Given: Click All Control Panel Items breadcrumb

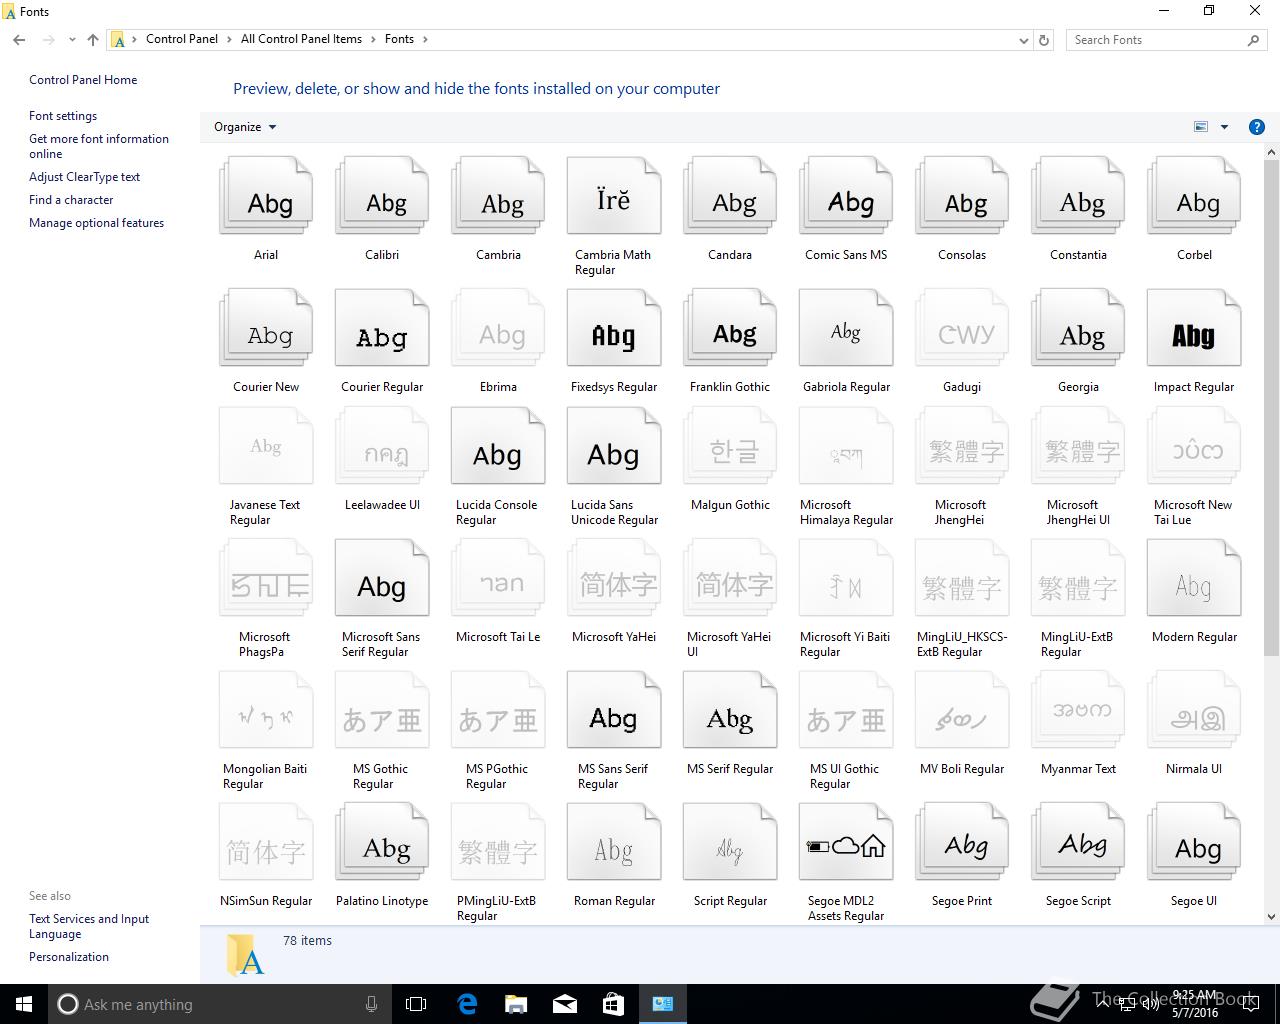Looking at the screenshot, I should click(x=301, y=39).
